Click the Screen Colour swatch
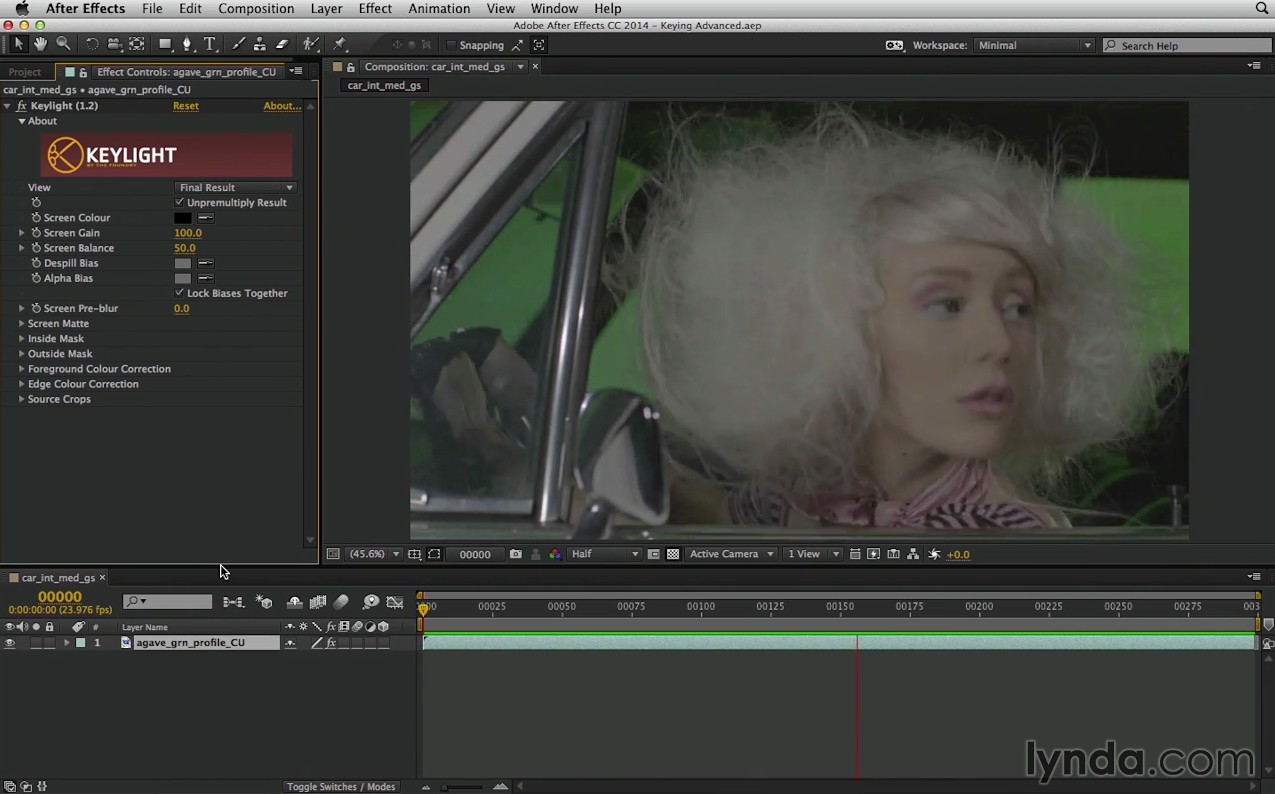1275x794 pixels. pos(183,218)
